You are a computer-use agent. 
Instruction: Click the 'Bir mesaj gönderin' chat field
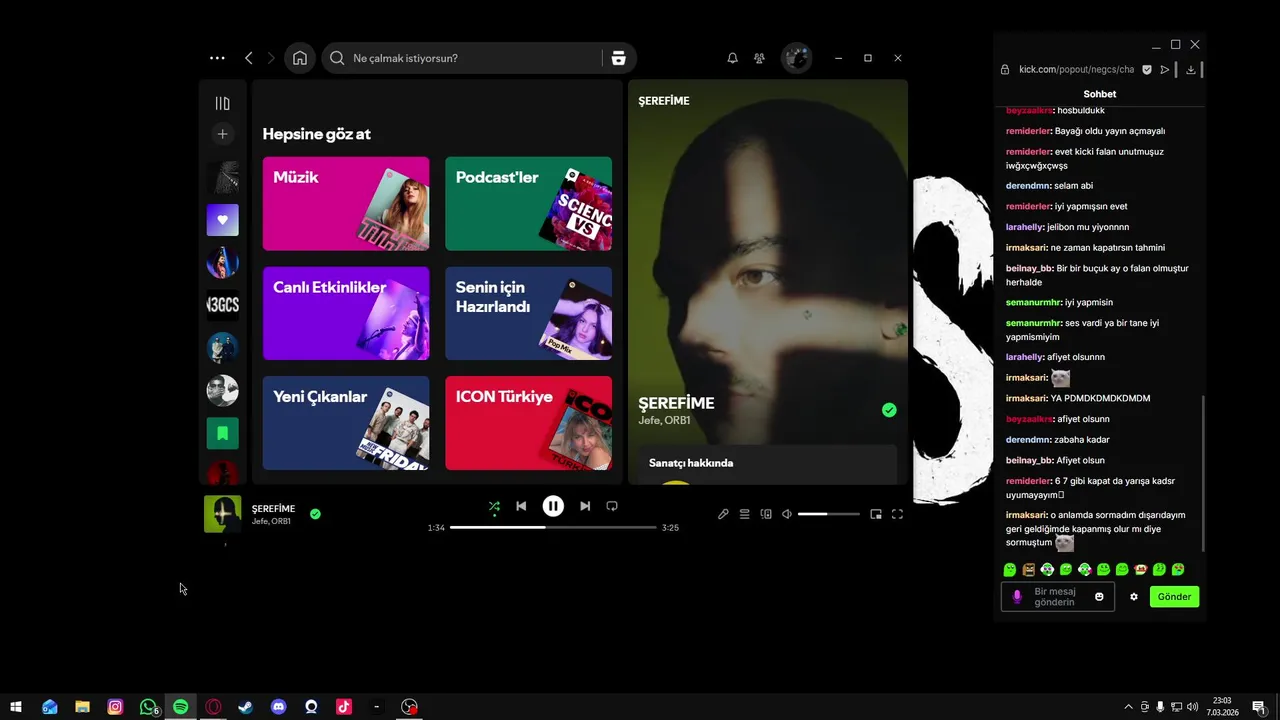coord(1058,597)
